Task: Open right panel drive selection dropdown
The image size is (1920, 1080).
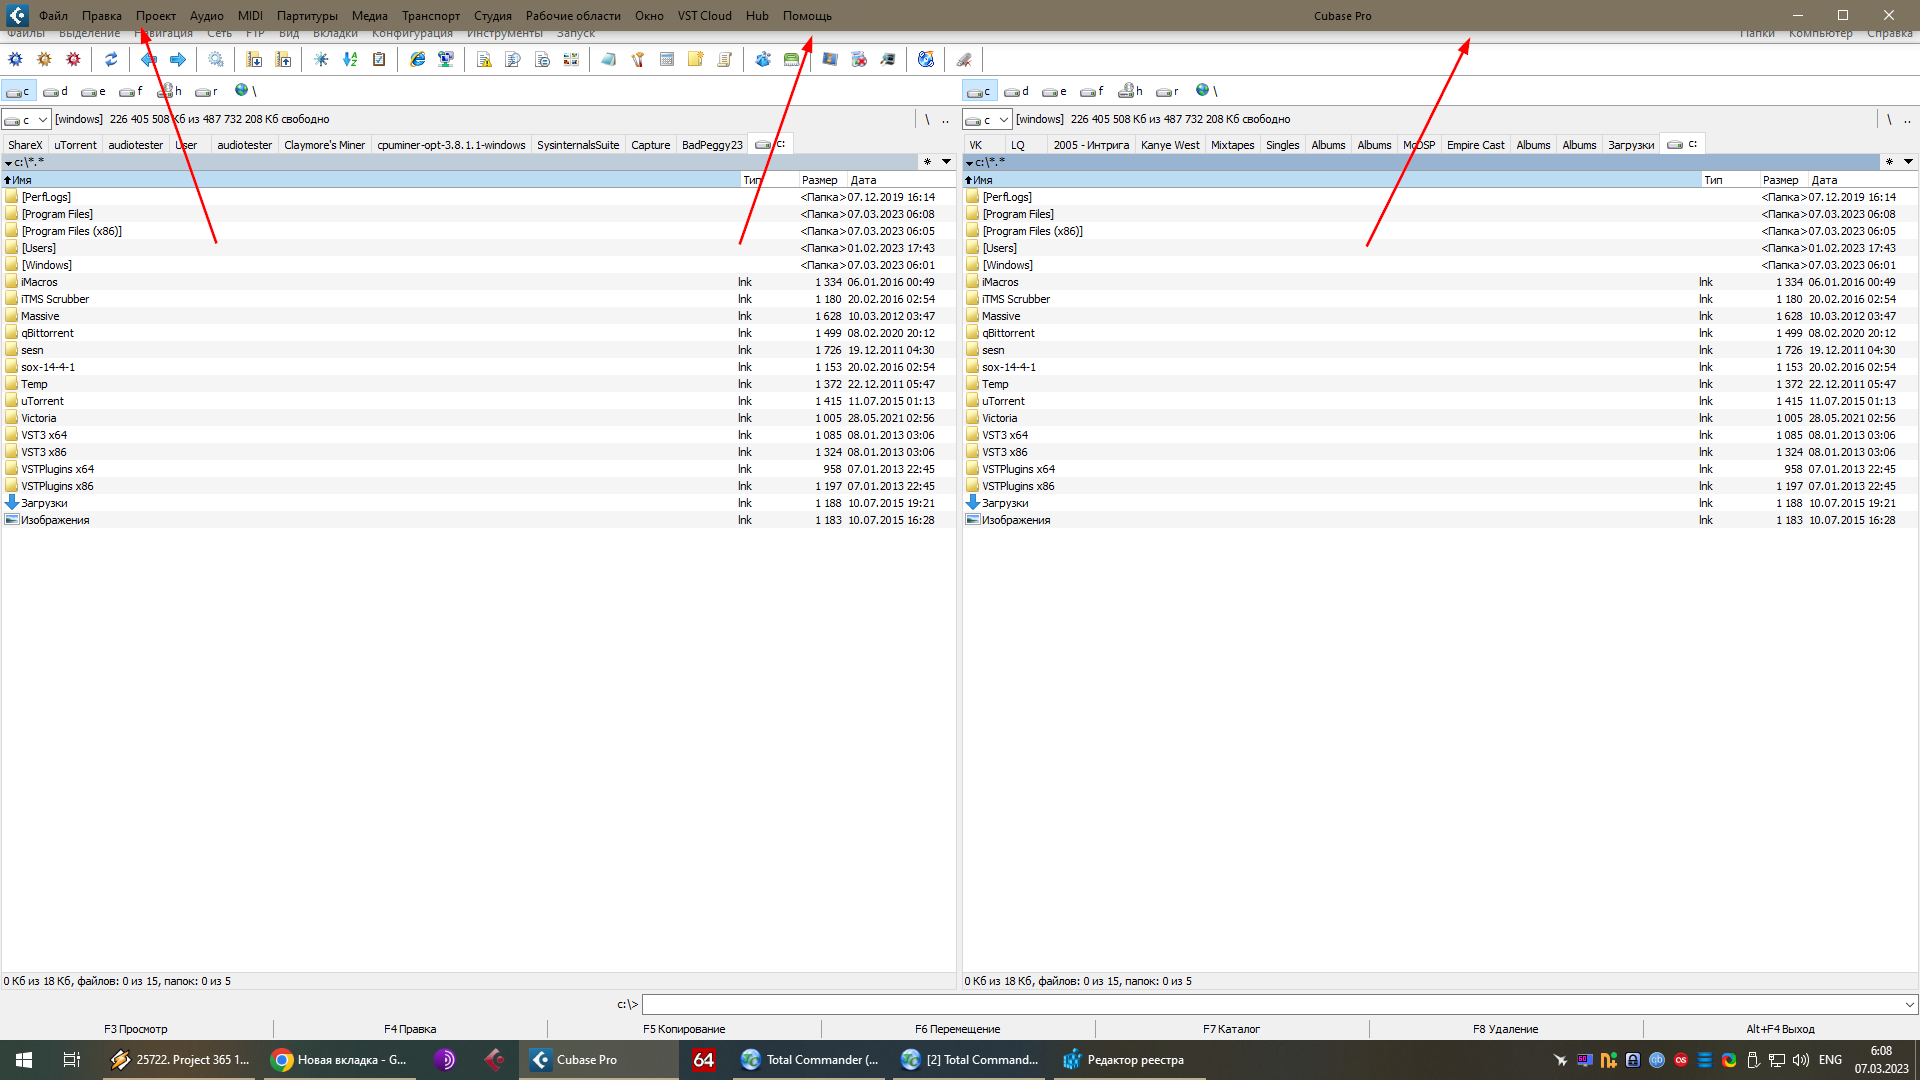Action: tap(1004, 120)
